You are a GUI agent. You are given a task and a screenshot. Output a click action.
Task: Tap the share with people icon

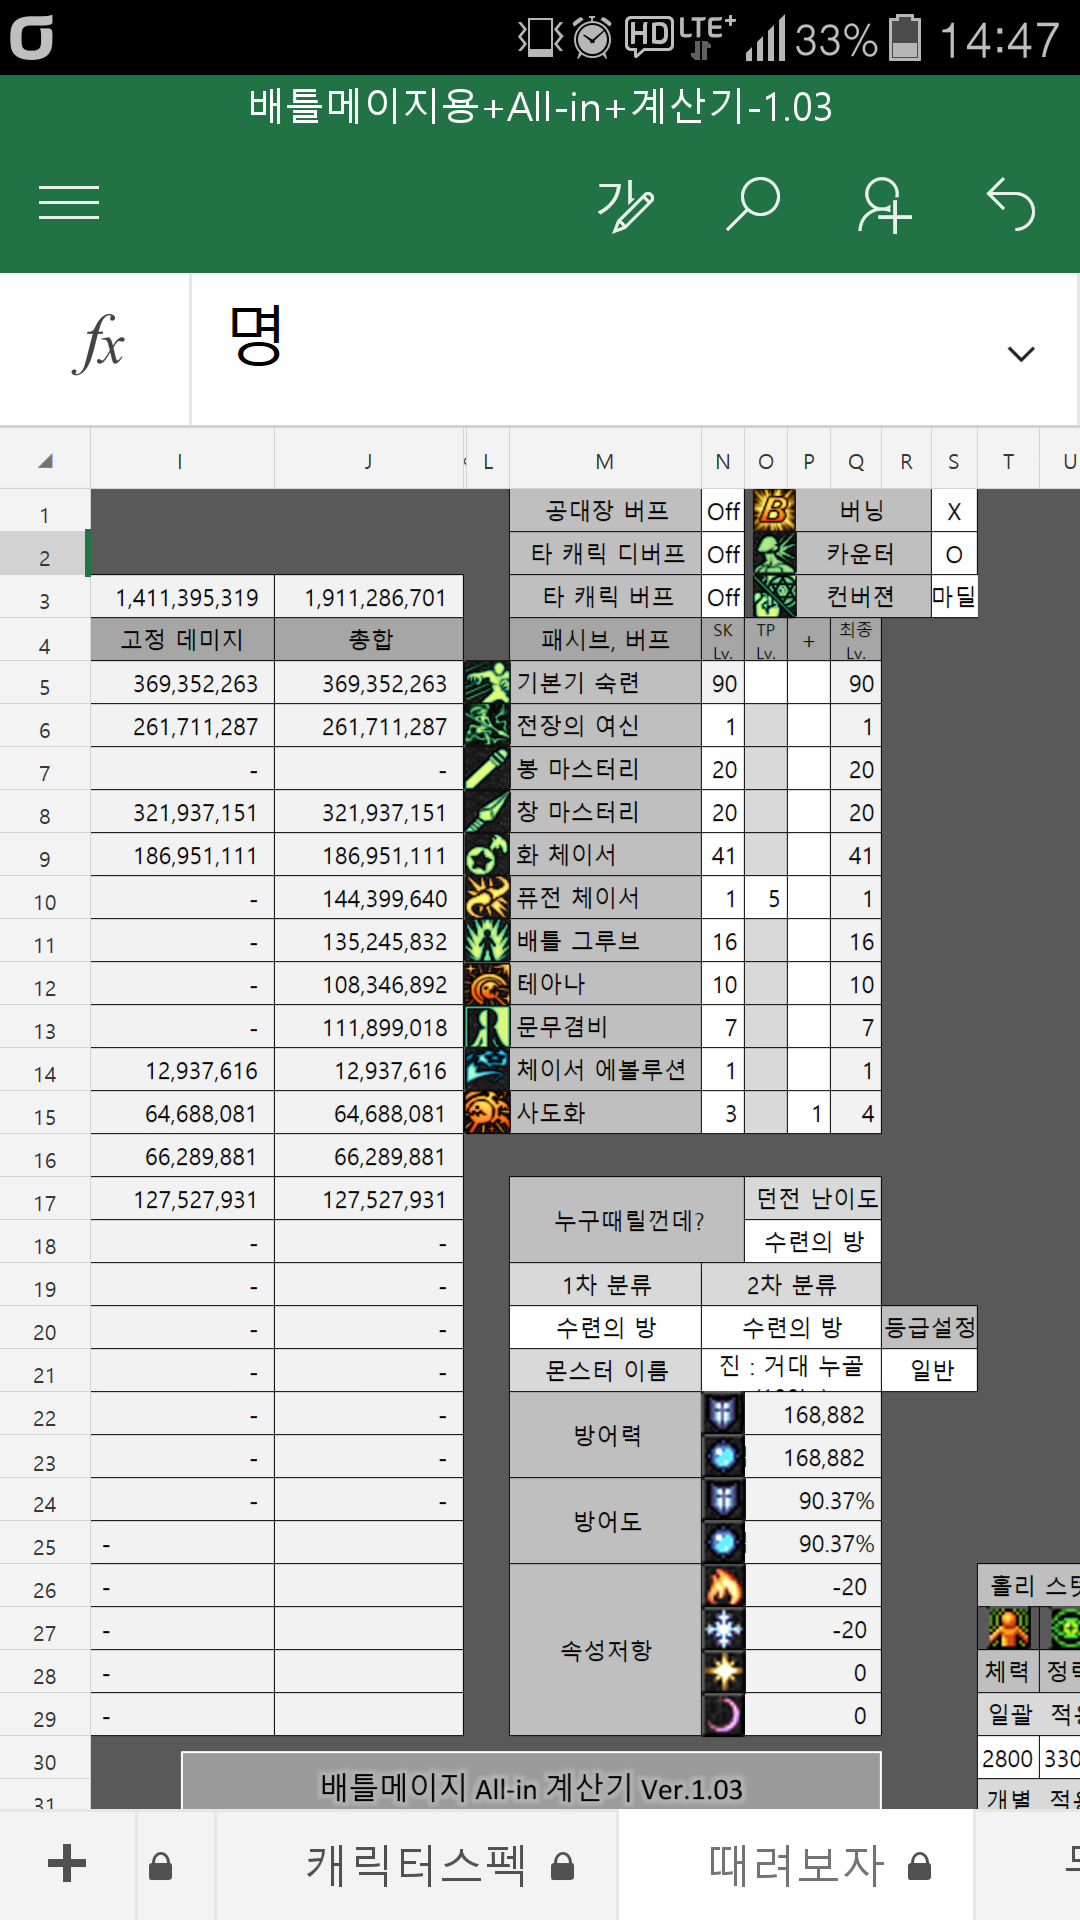(x=884, y=205)
